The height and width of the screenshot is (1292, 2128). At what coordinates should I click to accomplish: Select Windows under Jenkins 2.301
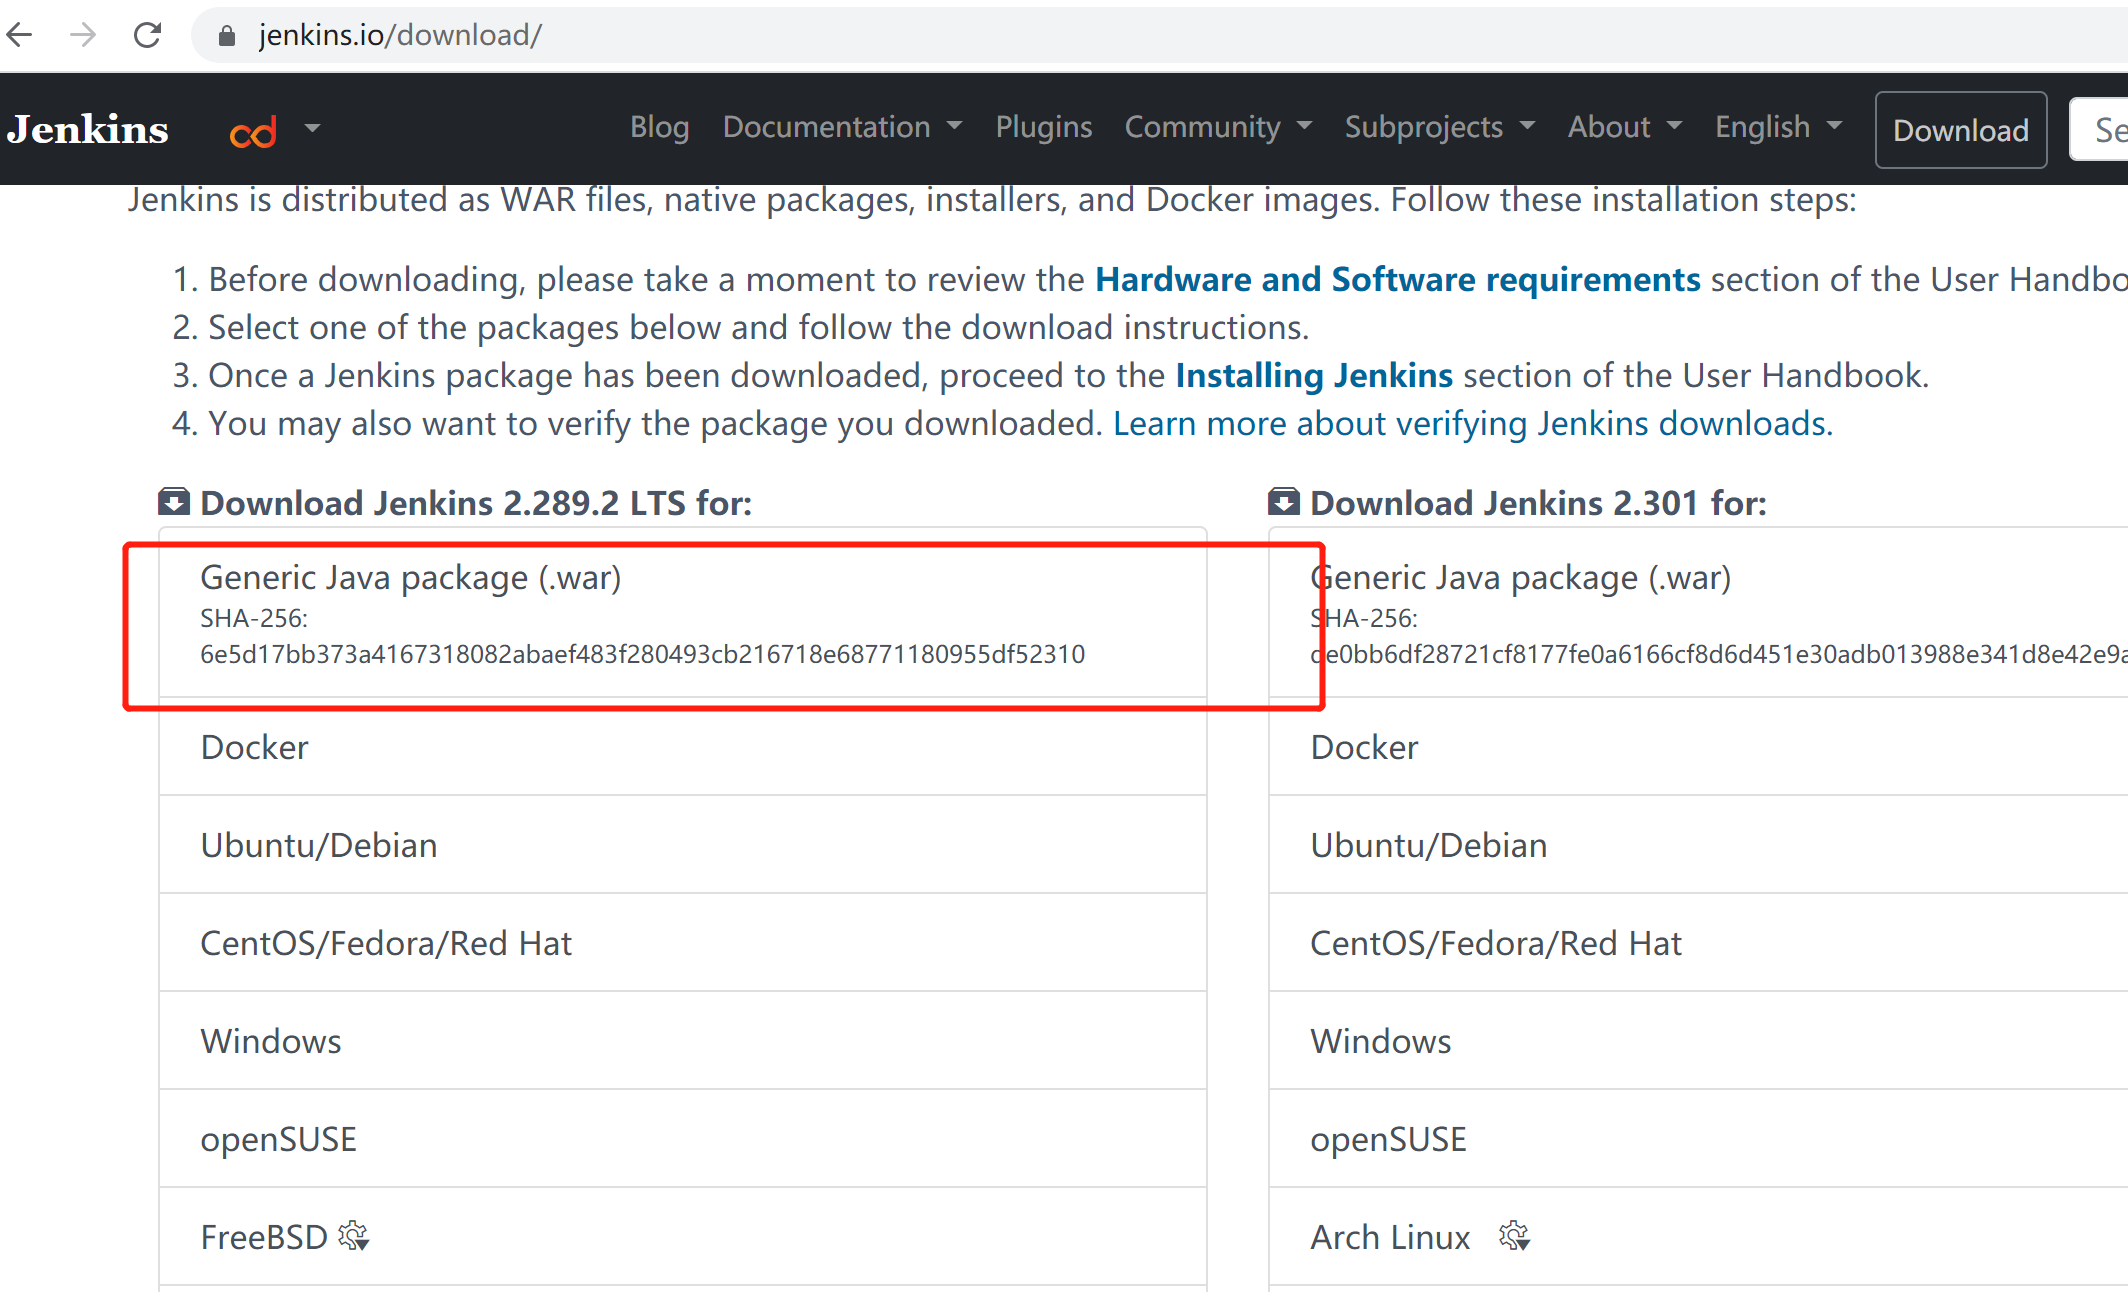coord(1699,1041)
